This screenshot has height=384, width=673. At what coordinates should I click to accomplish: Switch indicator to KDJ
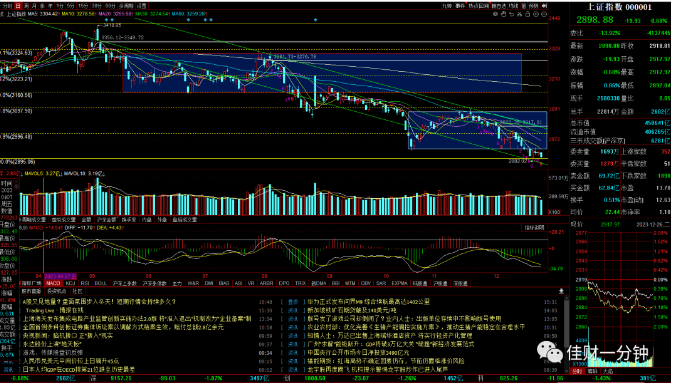[x=70, y=283]
